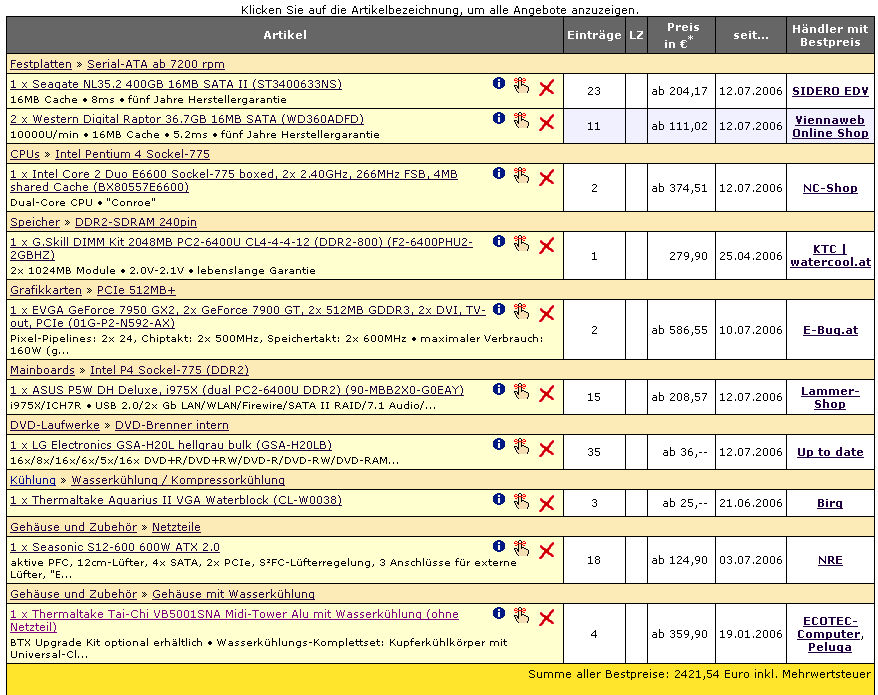Open Netzteile subcategory link
The image size is (878, 695).
pos(176,527)
